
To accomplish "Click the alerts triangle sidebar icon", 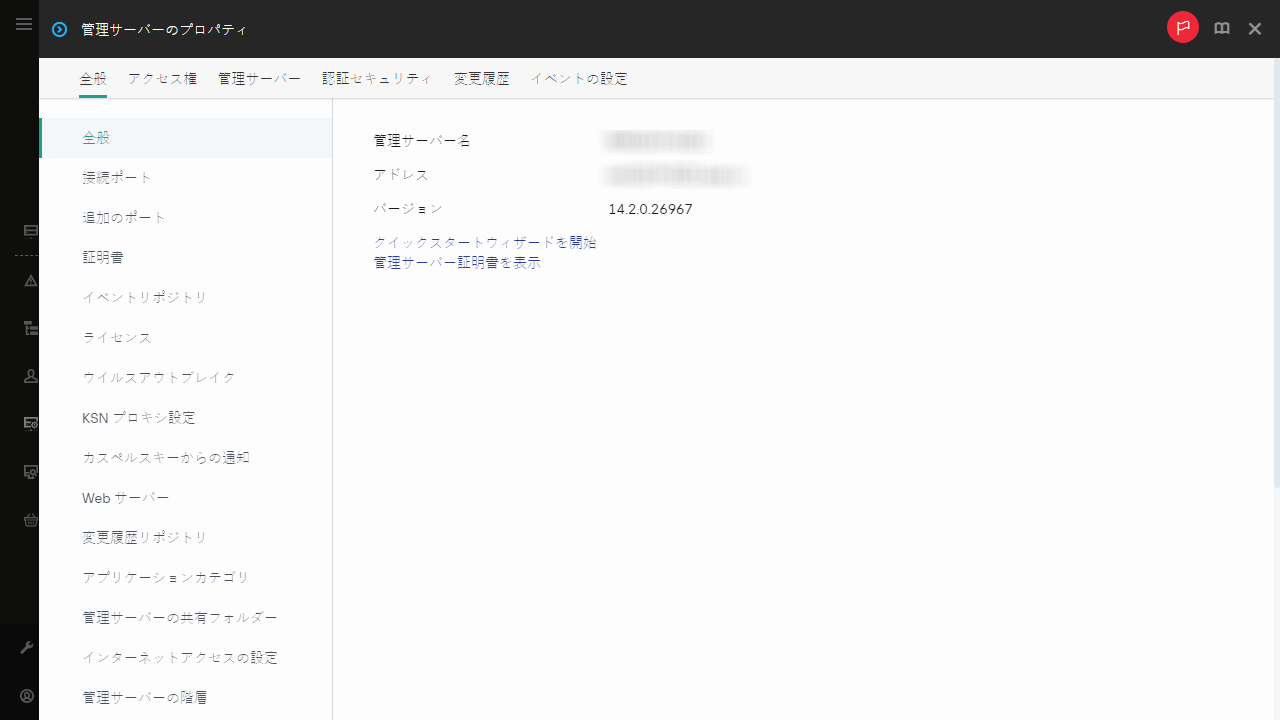I will click(x=30, y=281).
